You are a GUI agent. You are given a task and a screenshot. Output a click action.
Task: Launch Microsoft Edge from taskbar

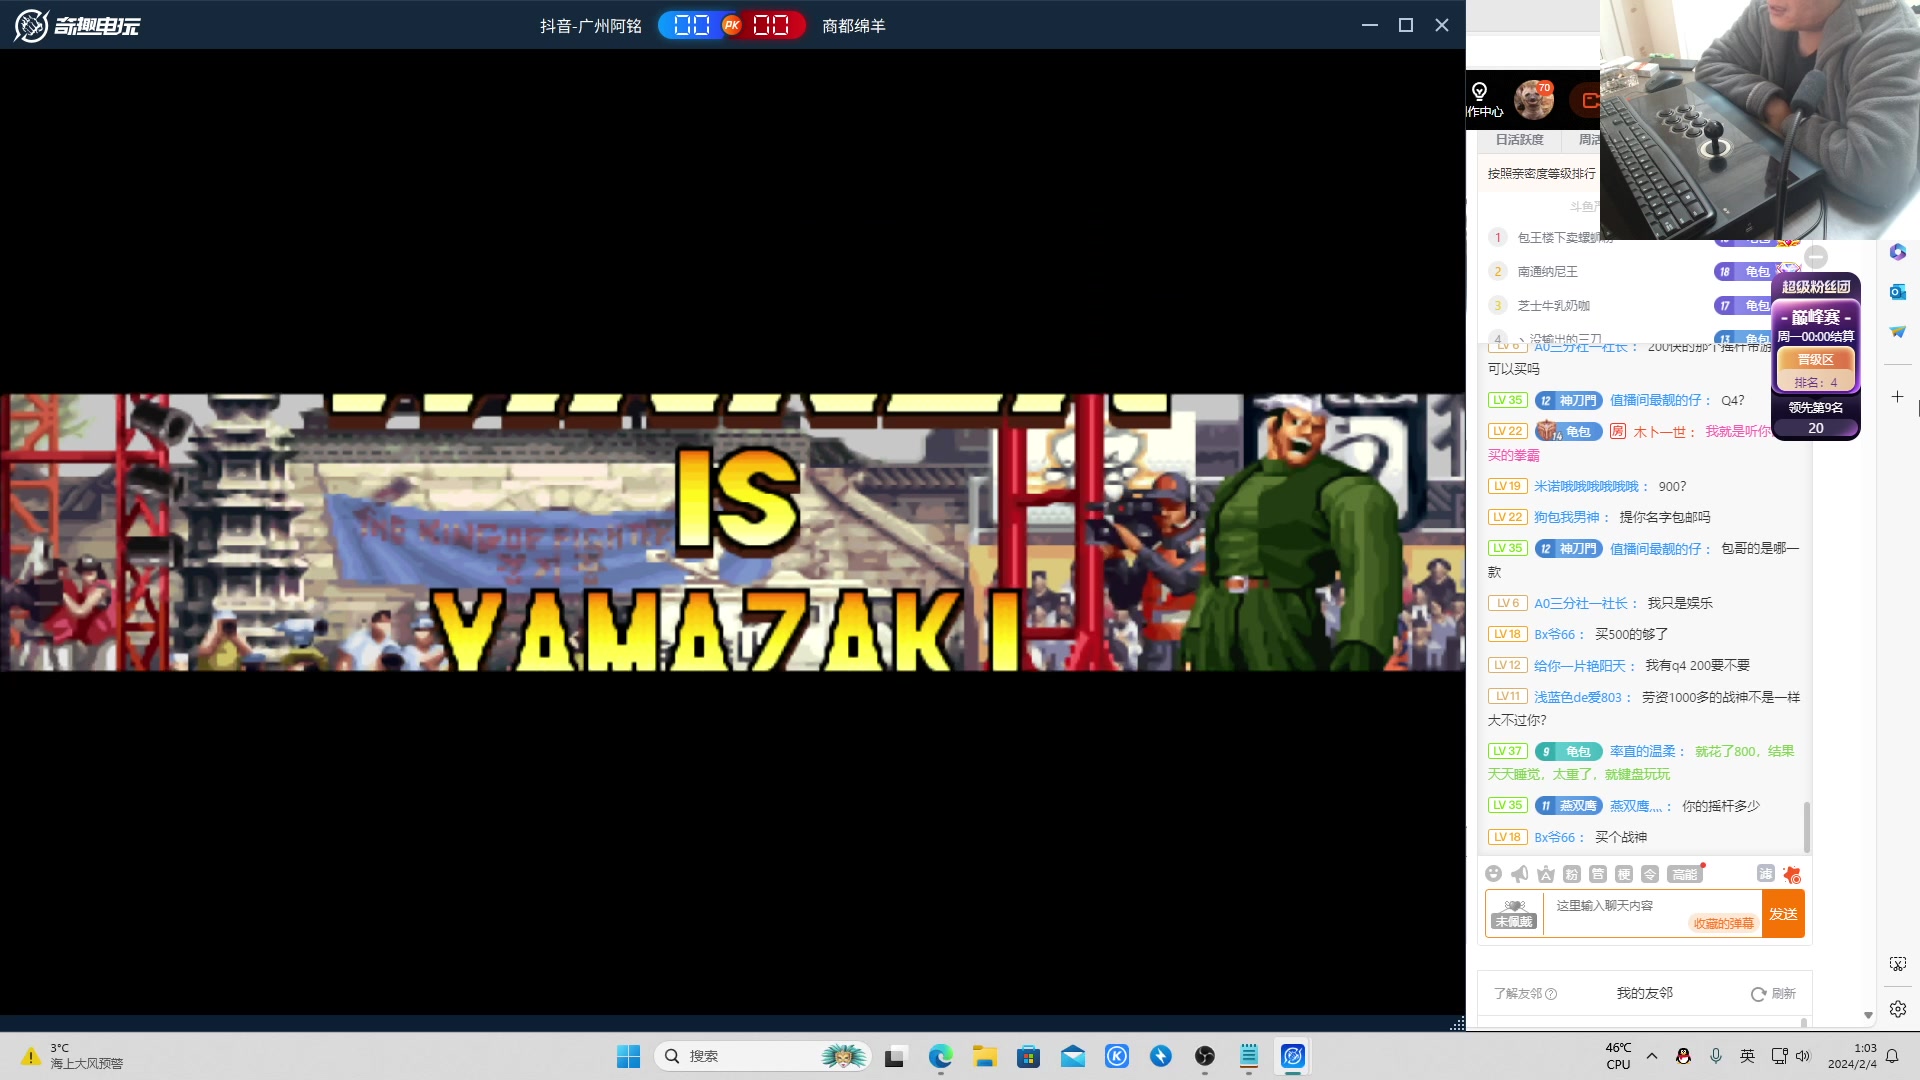click(940, 1056)
